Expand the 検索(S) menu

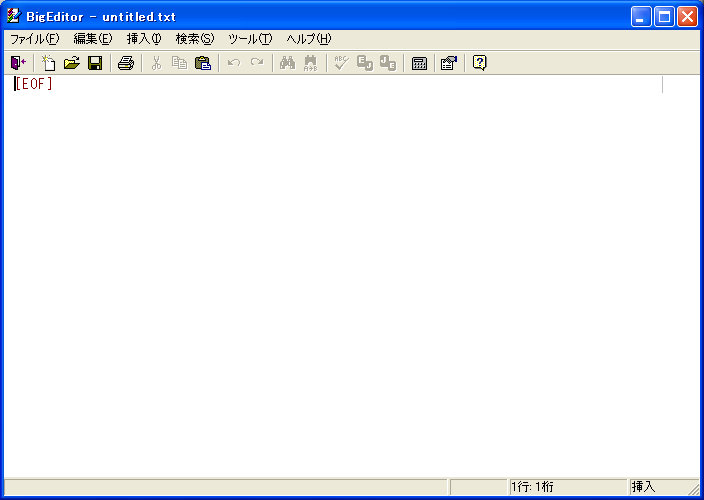(194, 39)
